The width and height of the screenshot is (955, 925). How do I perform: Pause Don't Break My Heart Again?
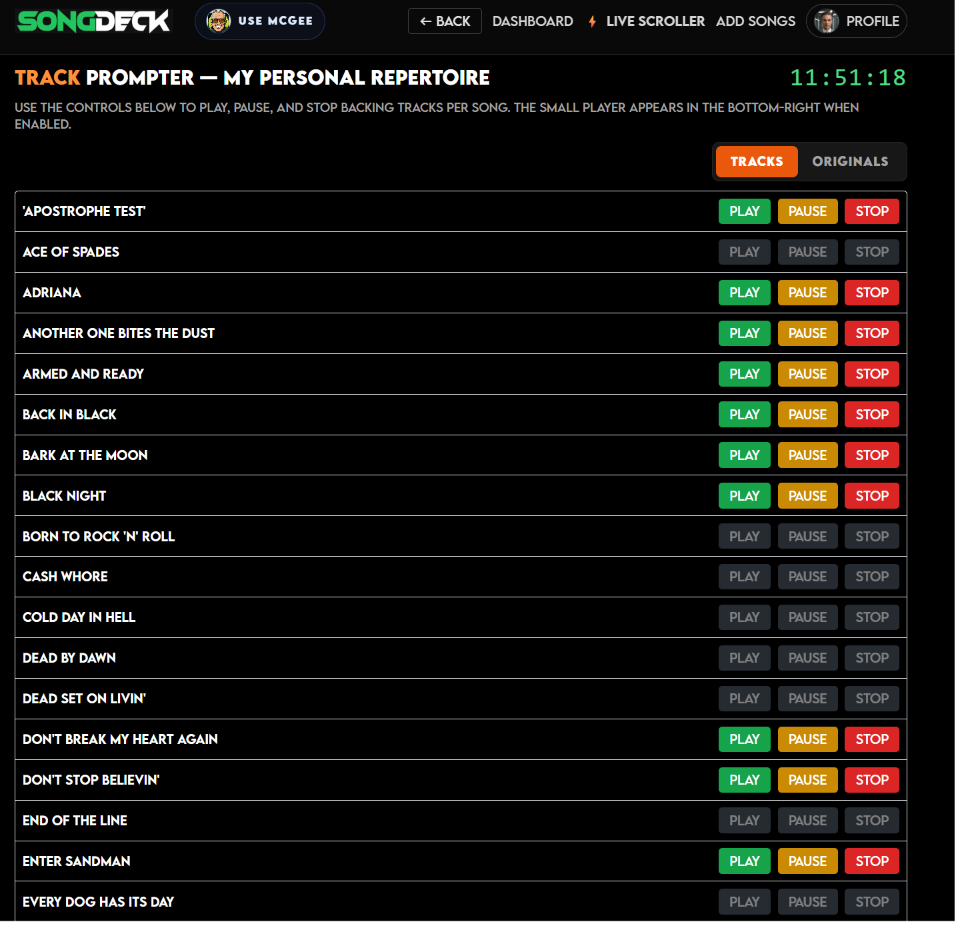tap(808, 739)
